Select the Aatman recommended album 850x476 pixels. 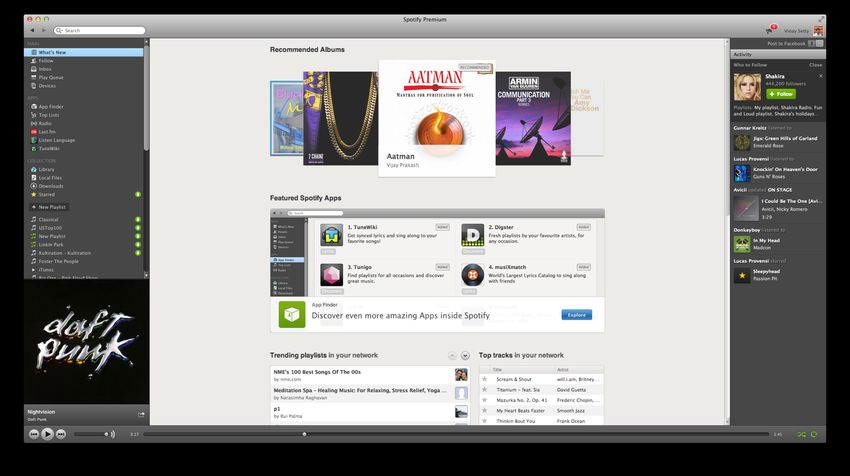(x=437, y=118)
